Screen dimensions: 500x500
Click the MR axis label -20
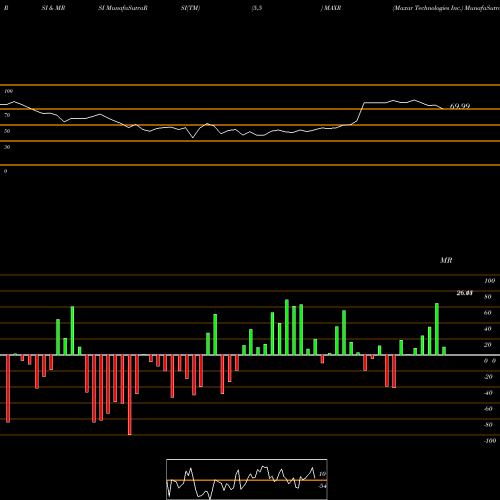(x=488, y=377)
